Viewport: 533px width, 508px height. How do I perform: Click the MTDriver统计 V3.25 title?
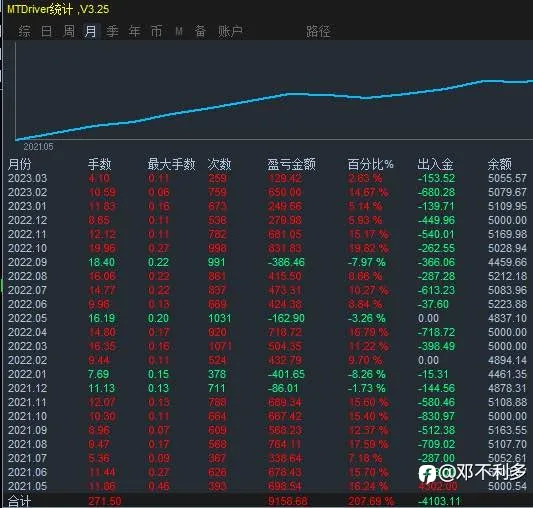click(58, 9)
